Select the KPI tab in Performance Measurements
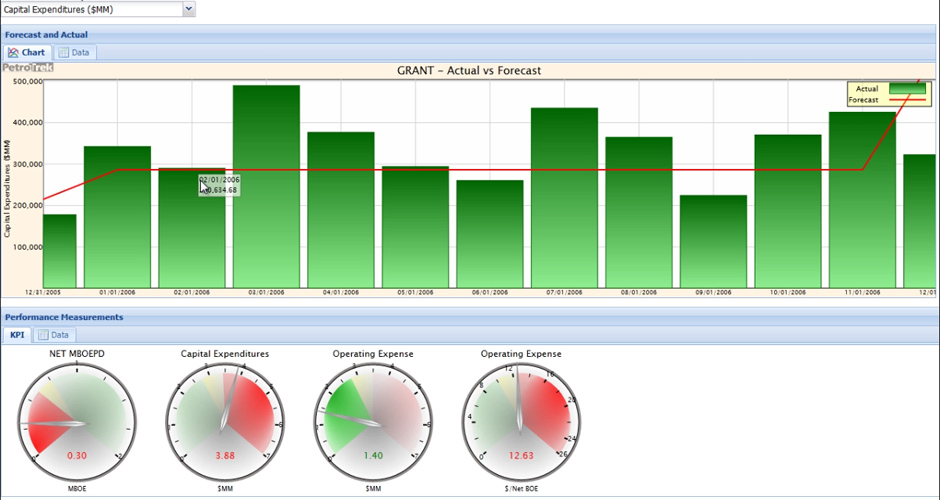The height and width of the screenshot is (500, 940). point(18,335)
